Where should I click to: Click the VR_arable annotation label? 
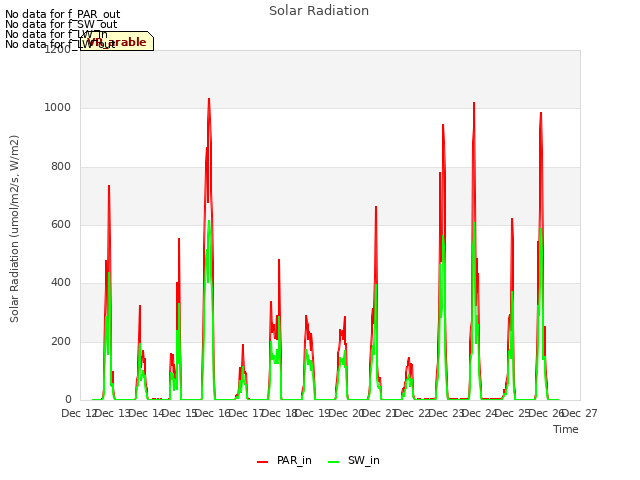[x=117, y=41]
